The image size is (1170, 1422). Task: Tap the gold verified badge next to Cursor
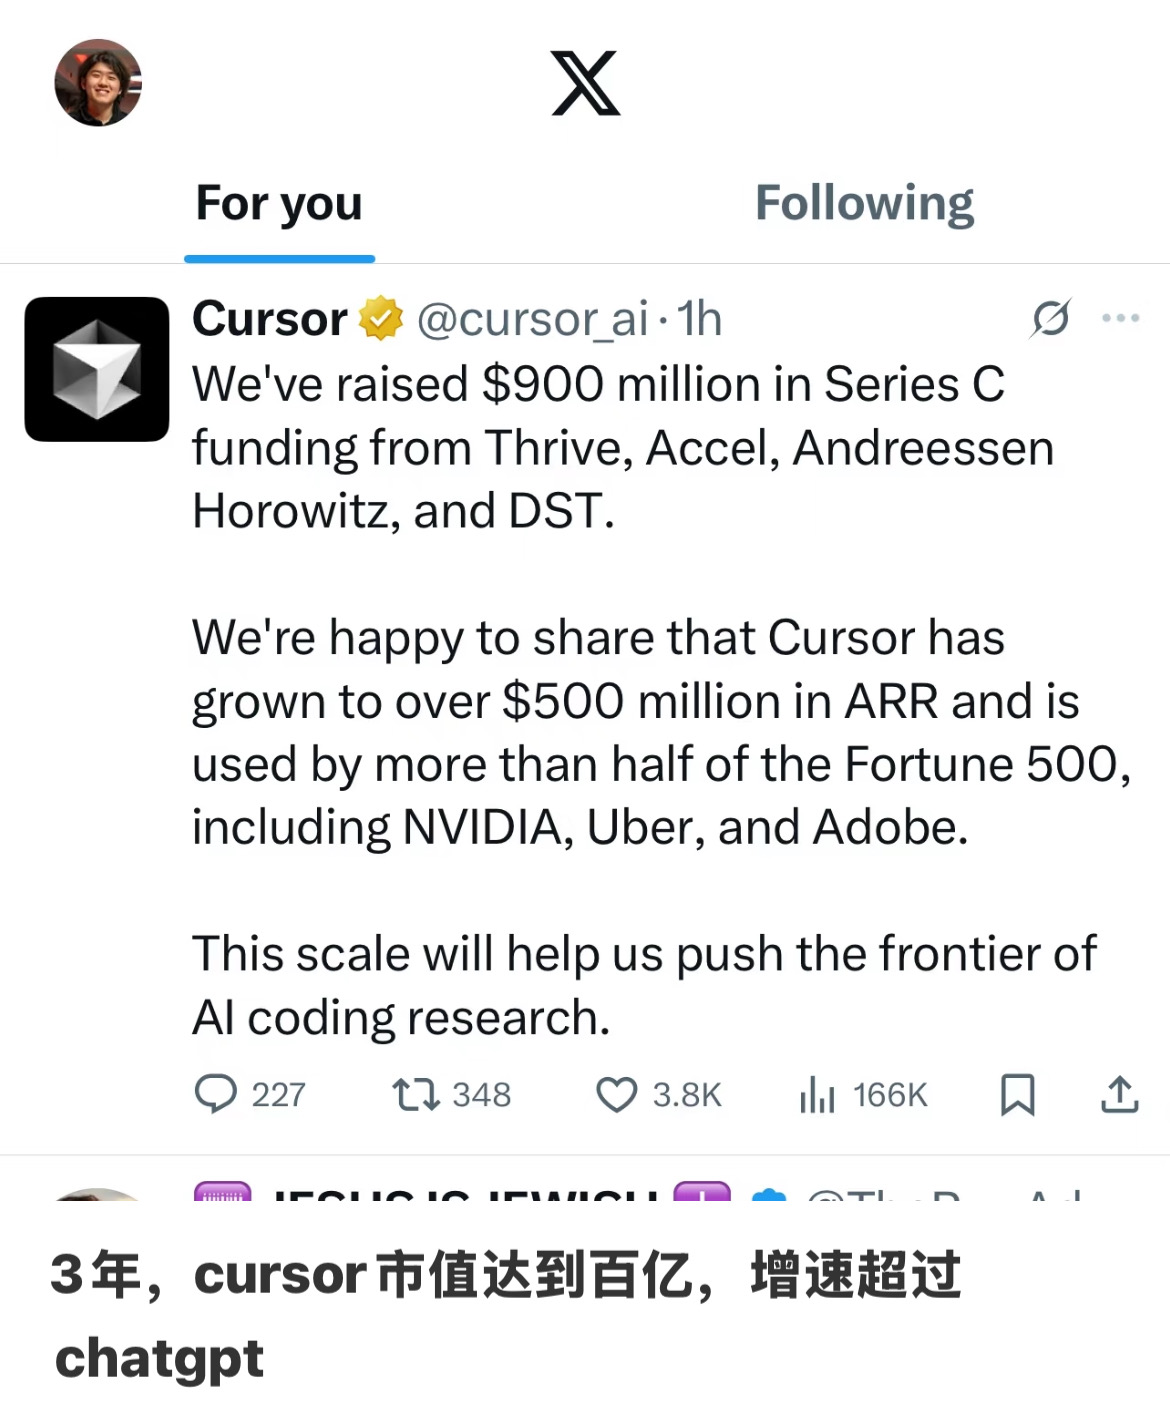[x=381, y=319]
